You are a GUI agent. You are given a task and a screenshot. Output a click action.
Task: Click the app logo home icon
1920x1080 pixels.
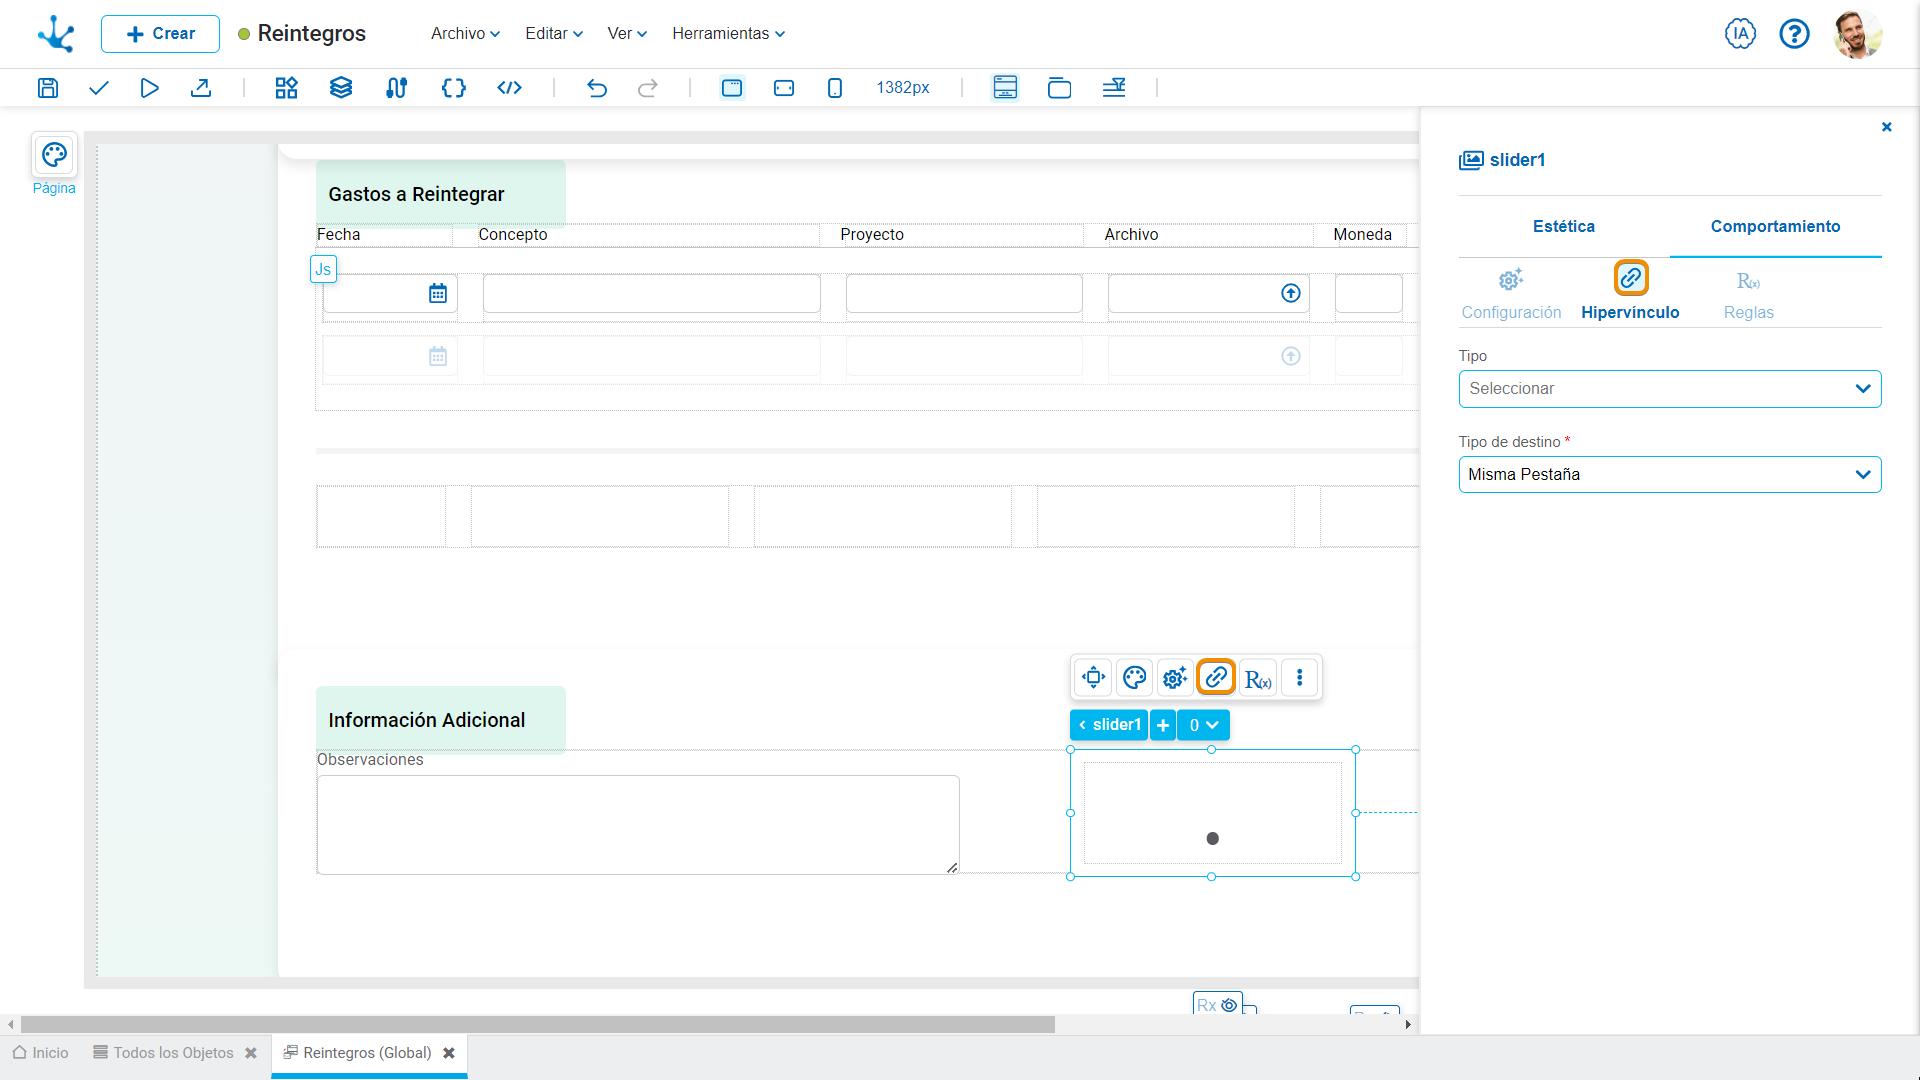56,34
